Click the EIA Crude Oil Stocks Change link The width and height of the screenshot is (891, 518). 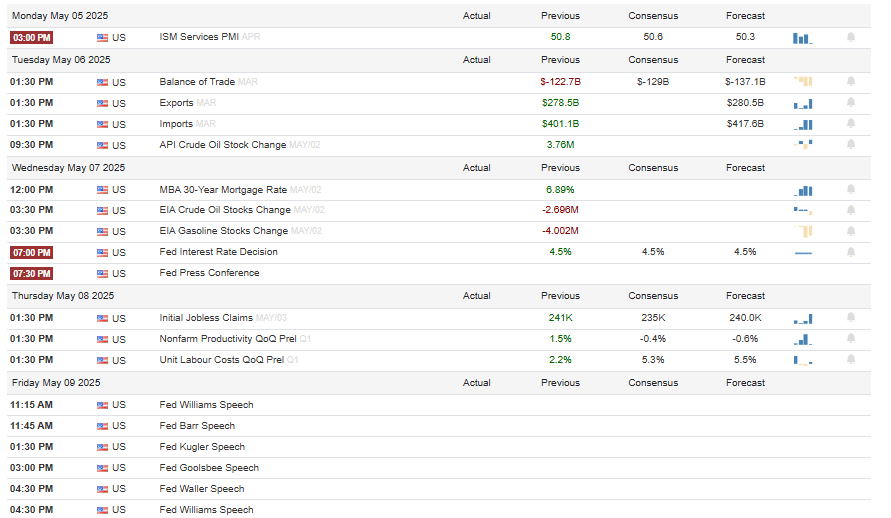(x=225, y=210)
